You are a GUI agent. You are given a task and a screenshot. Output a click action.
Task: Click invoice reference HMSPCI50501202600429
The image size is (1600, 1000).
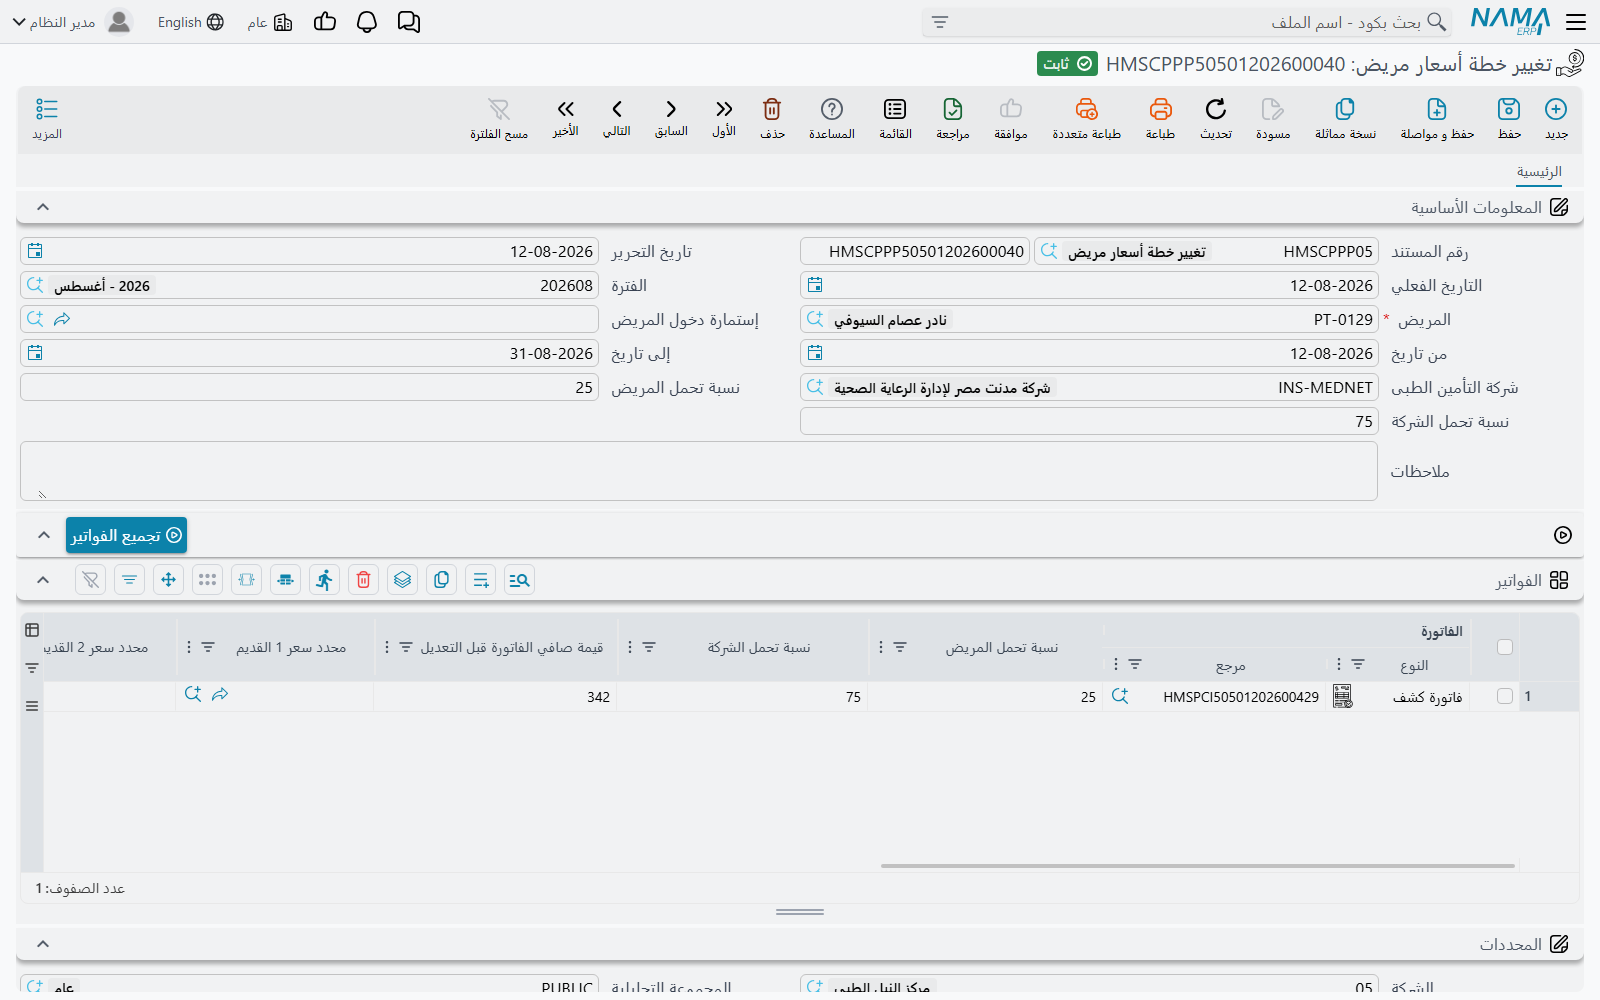[1240, 697]
